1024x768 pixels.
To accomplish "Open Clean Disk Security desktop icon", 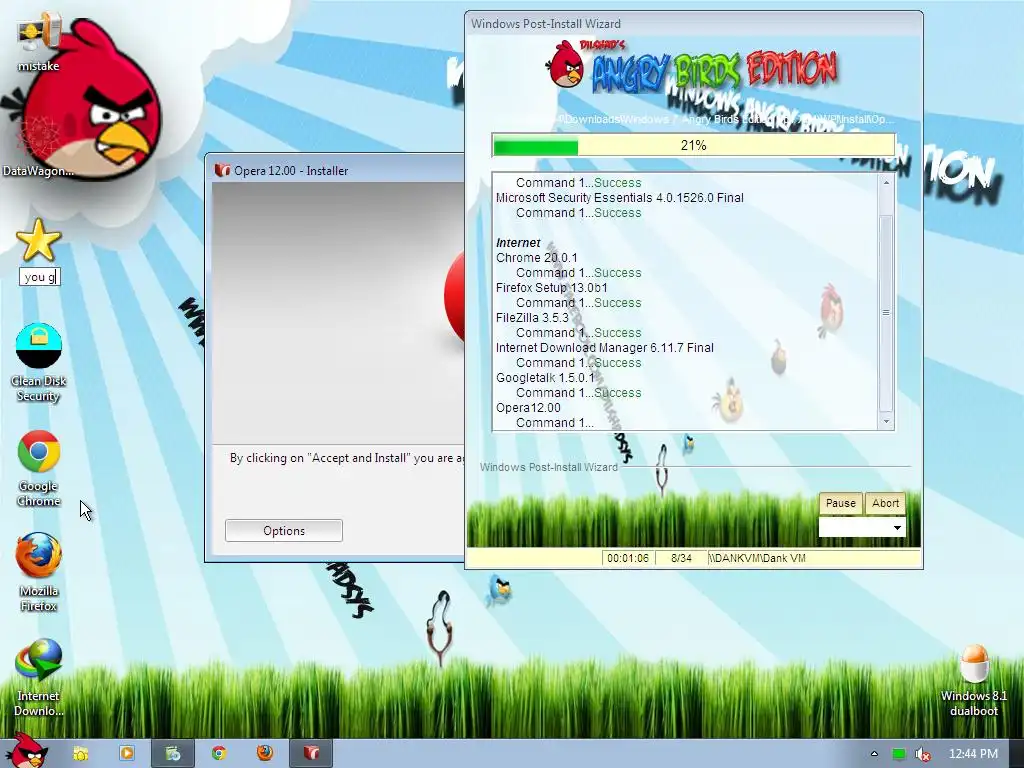I will 39,362.
